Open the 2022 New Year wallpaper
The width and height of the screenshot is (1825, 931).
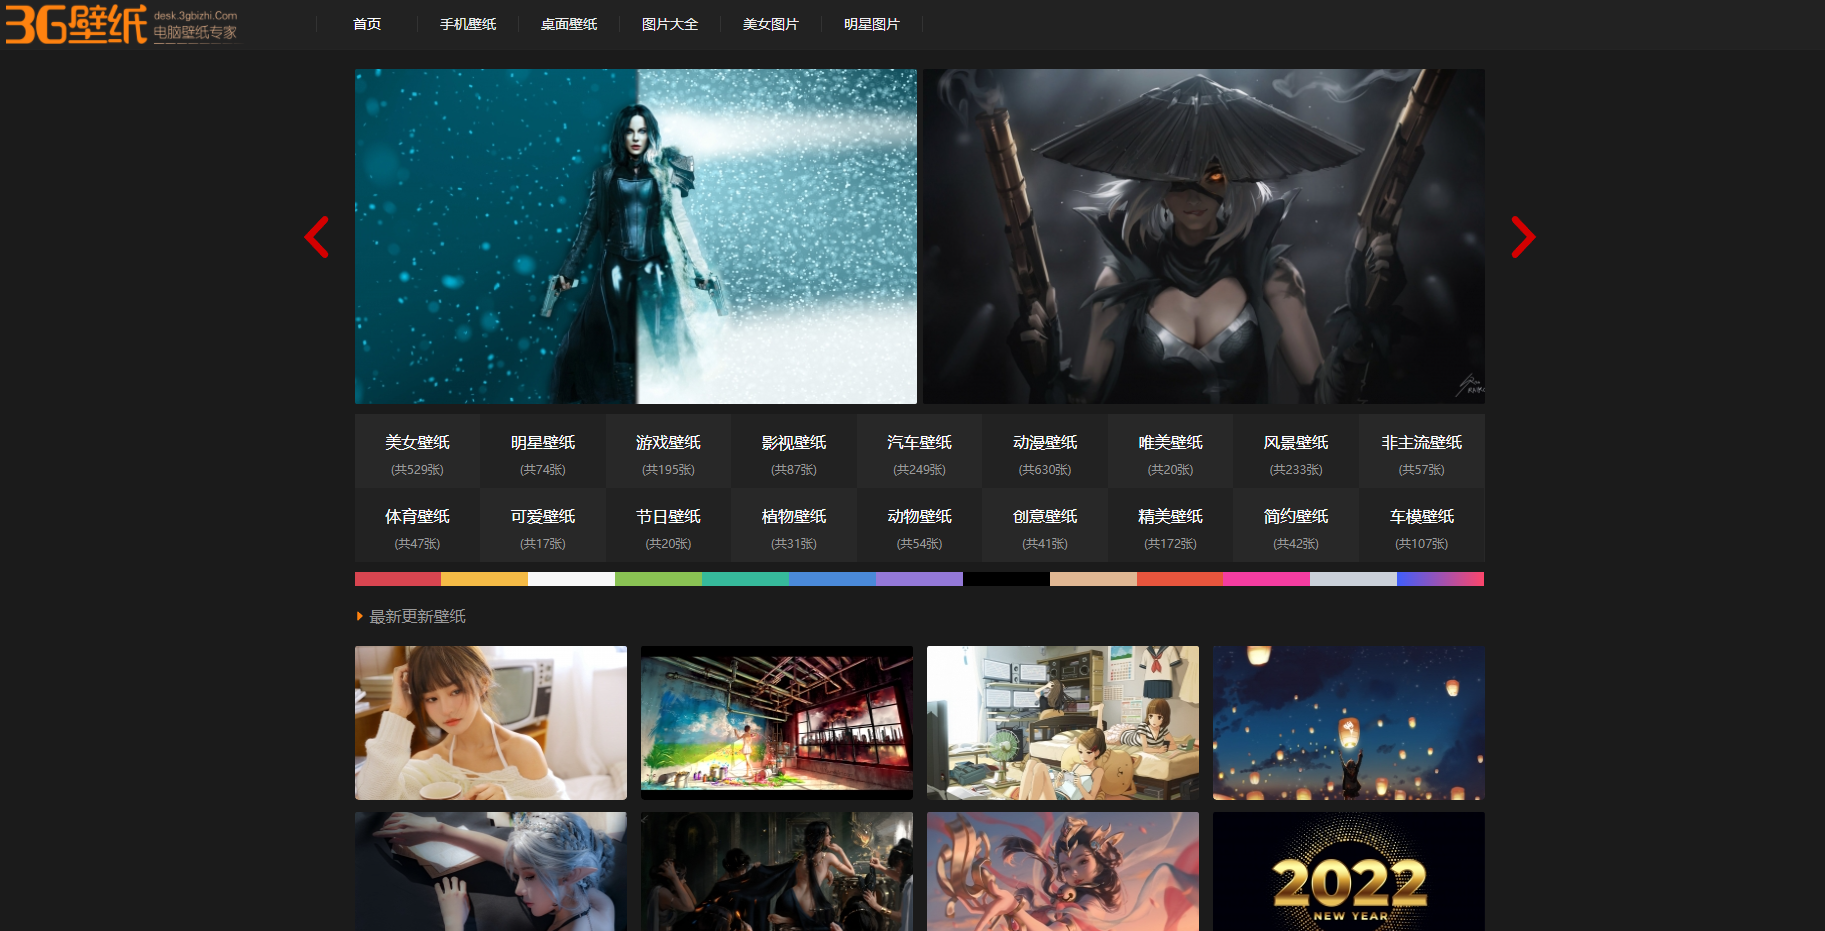click(1349, 872)
